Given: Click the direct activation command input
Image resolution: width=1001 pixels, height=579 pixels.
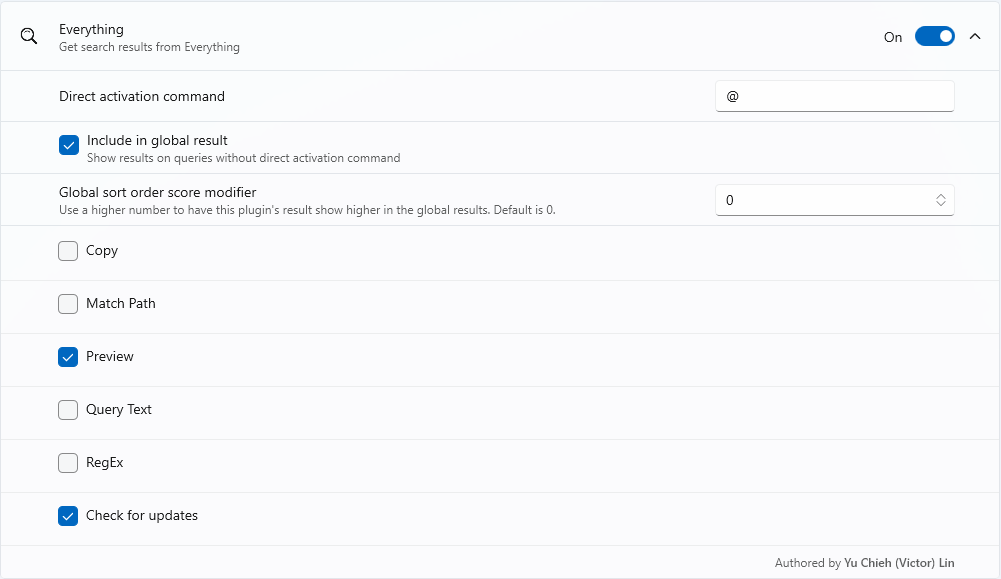Looking at the screenshot, I should (834, 96).
